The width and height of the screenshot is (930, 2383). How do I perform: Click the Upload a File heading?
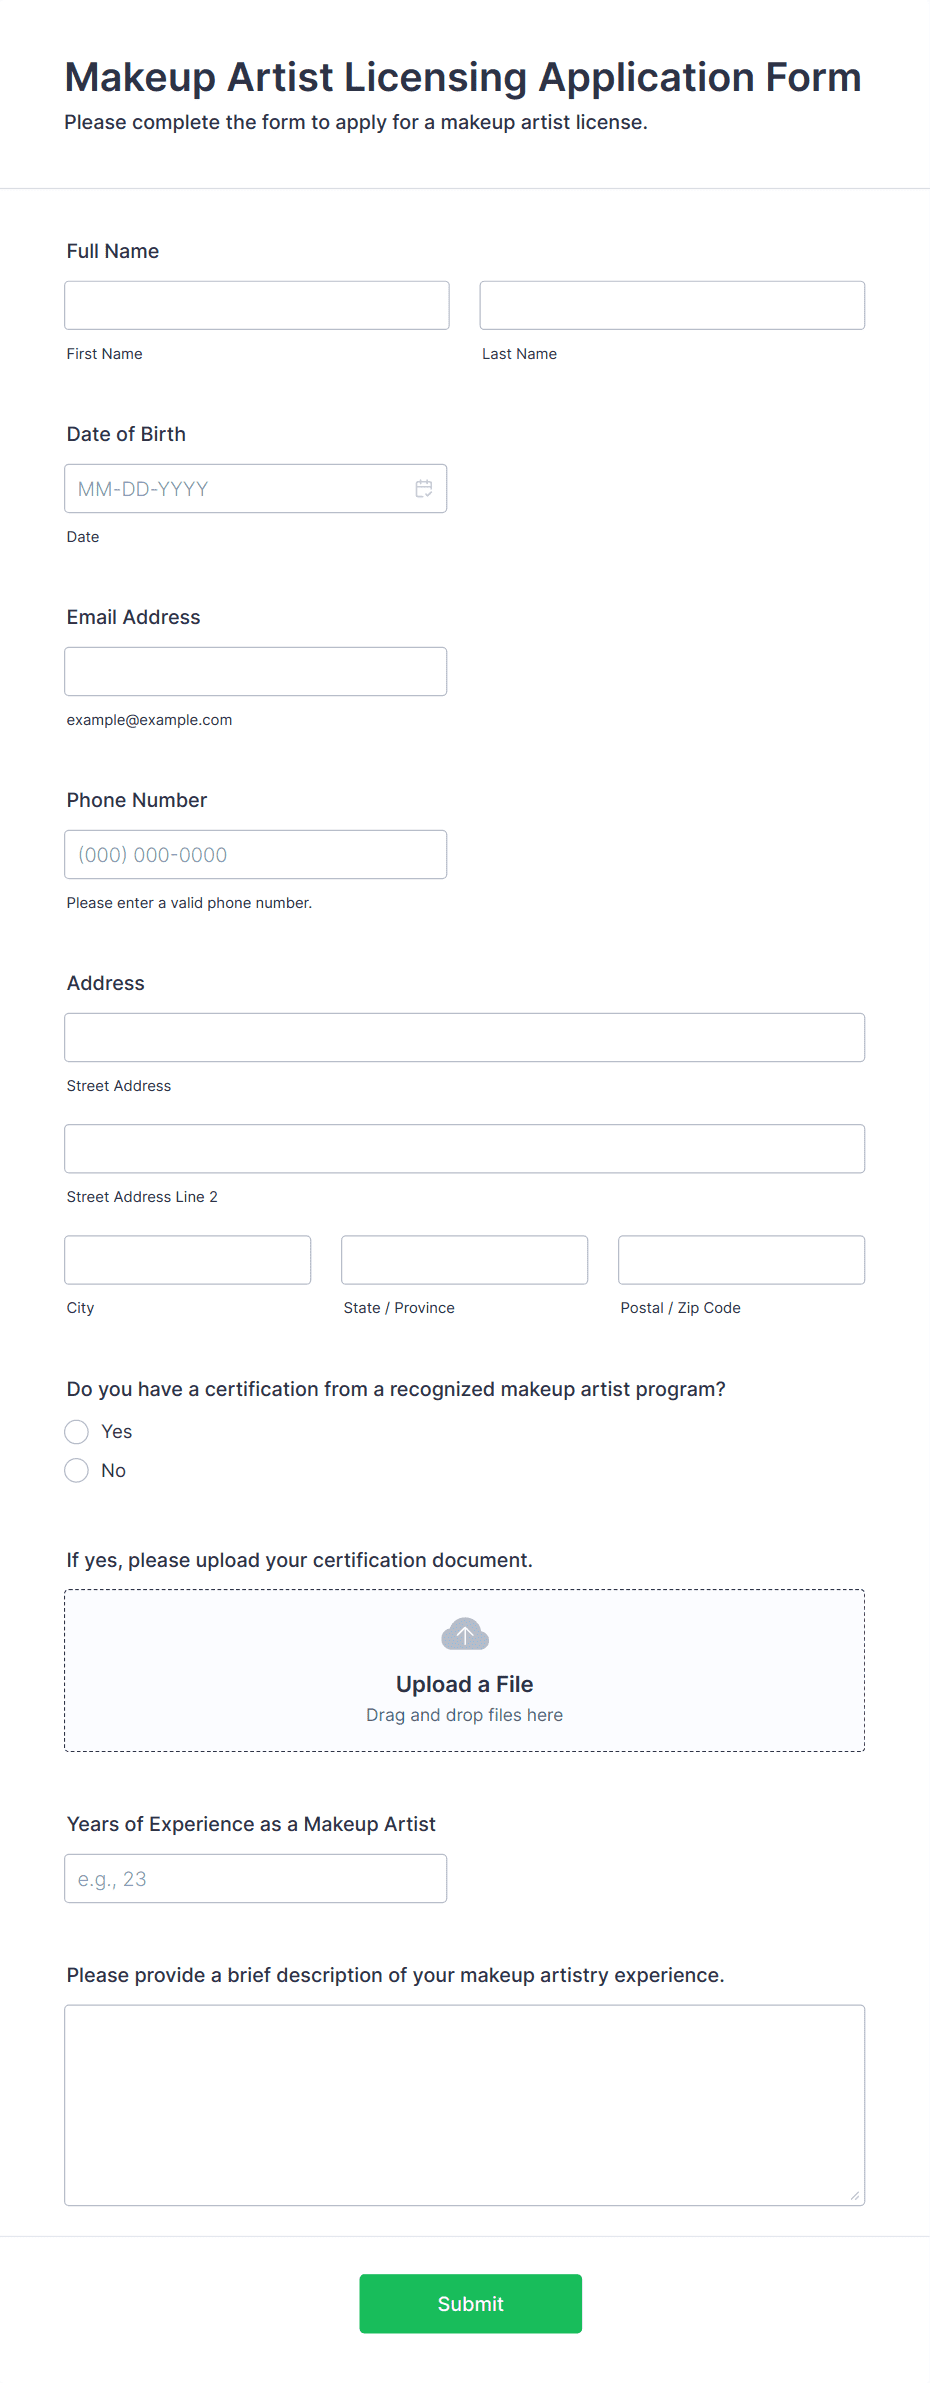[465, 1684]
